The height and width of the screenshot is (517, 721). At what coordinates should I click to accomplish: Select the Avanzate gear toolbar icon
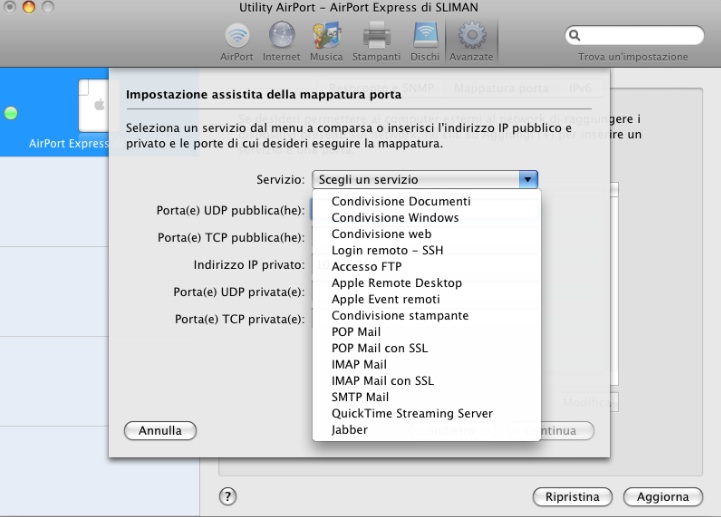point(471,42)
